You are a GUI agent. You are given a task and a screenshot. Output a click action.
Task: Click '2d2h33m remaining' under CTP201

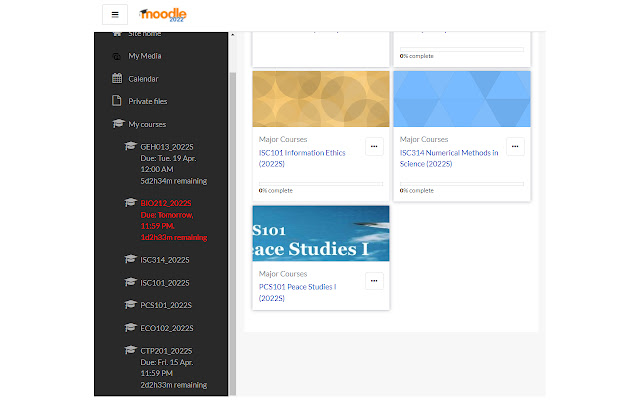[174, 385]
